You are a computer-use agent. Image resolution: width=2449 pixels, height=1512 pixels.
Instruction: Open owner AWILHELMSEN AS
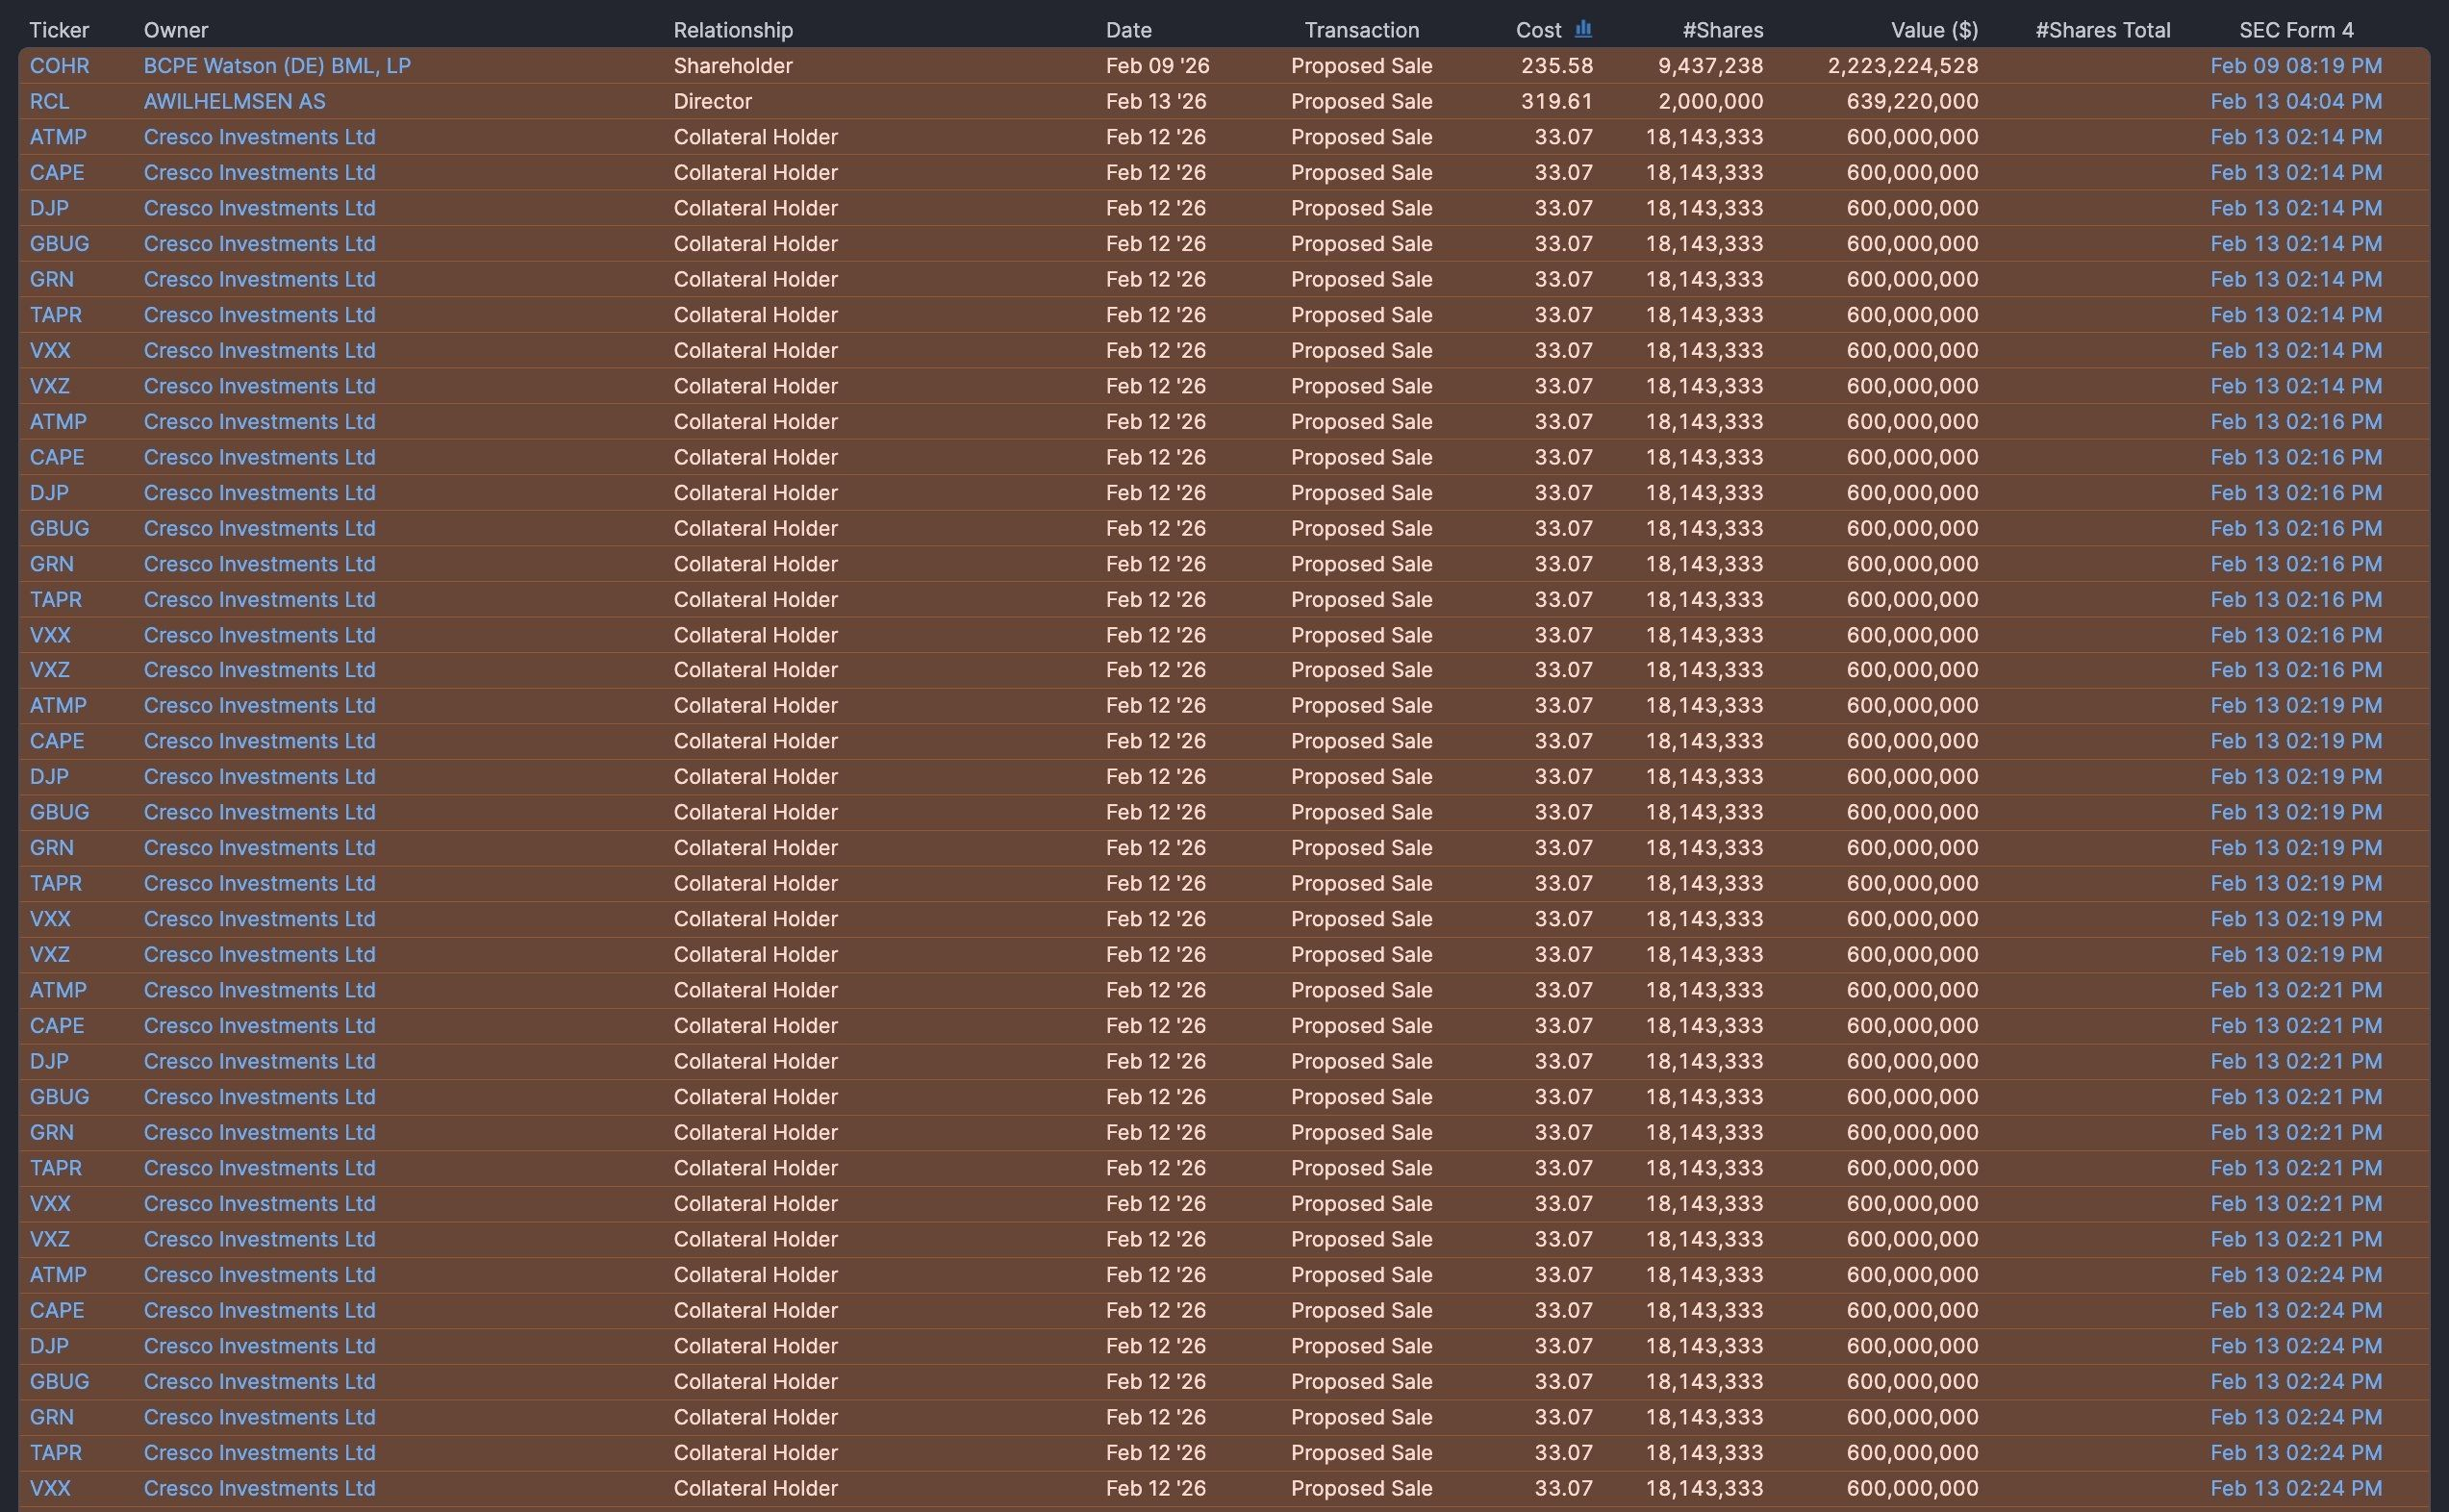(234, 101)
